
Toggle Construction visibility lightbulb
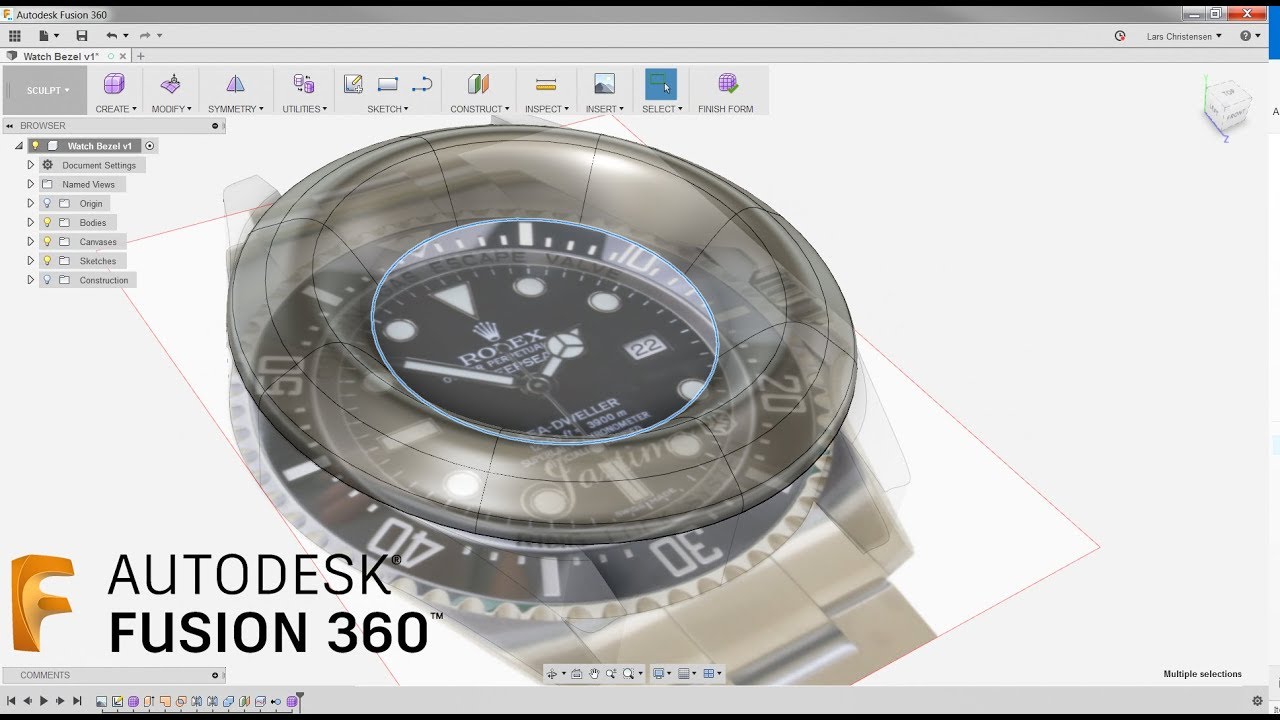click(47, 280)
